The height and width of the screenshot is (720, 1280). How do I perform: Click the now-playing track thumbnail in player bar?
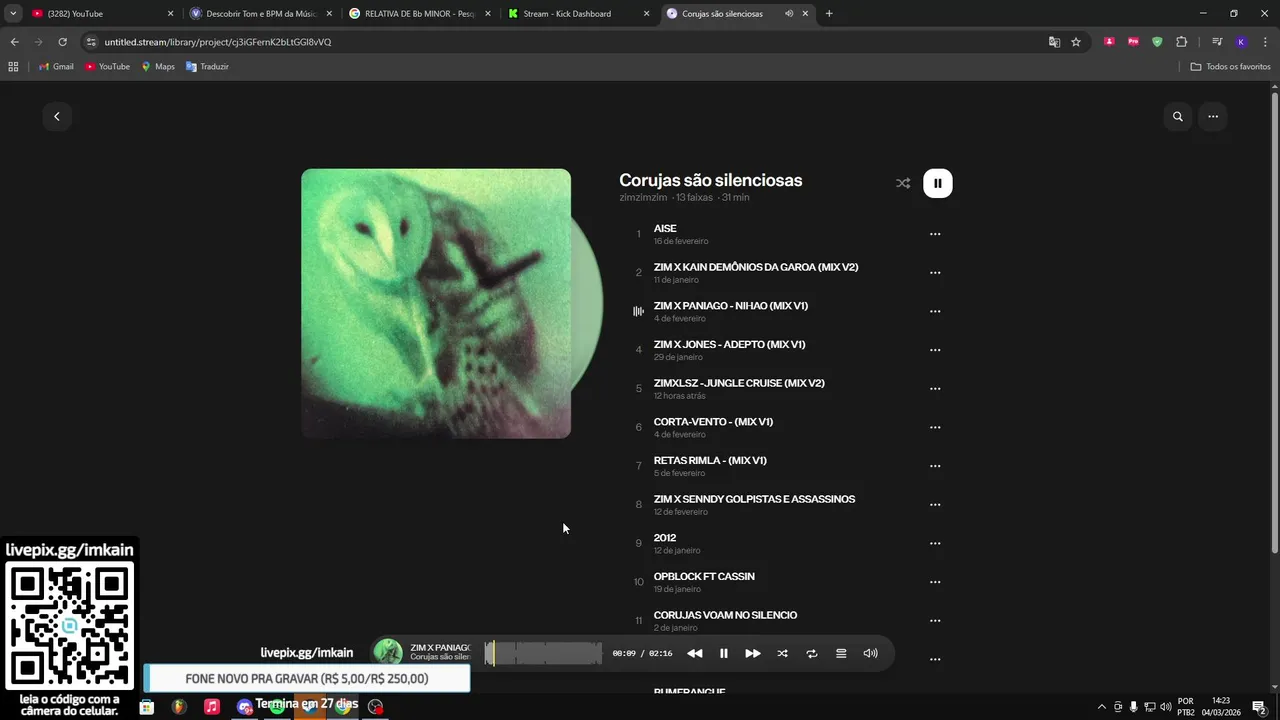(388, 653)
